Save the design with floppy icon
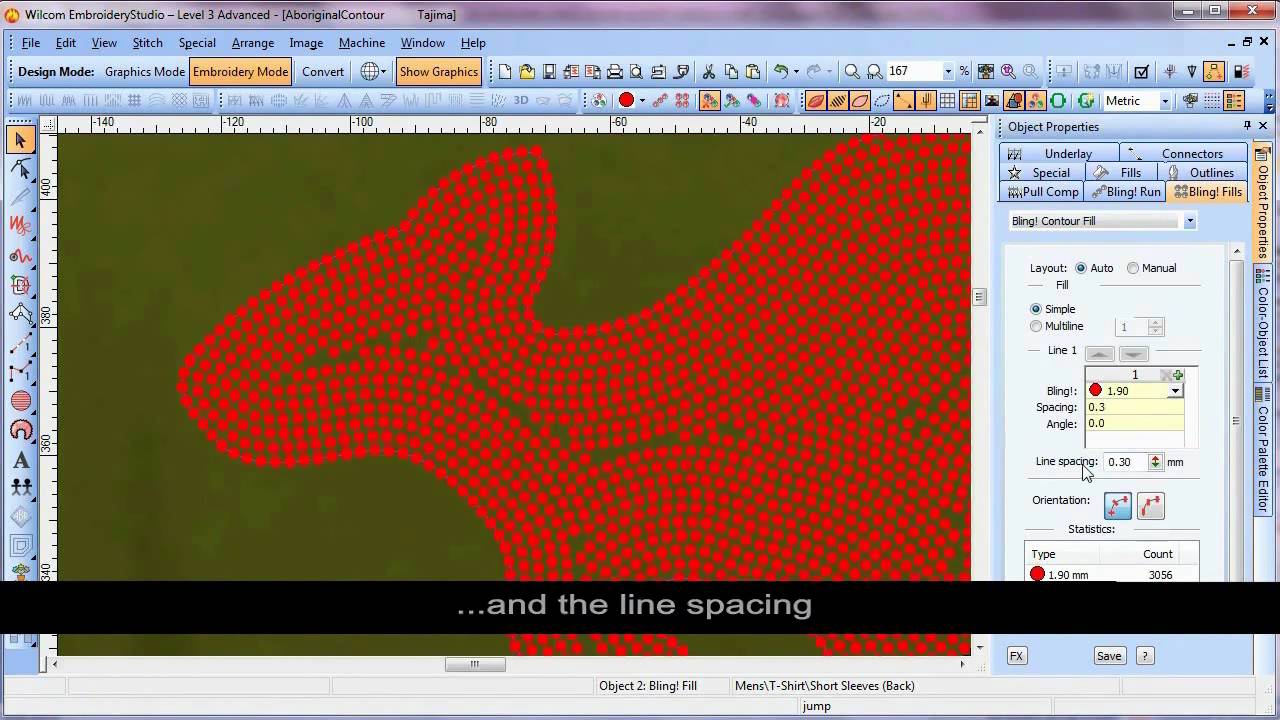Image resolution: width=1280 pixels, height=720 pixels. pyautogui.click(x=549, y=71)
